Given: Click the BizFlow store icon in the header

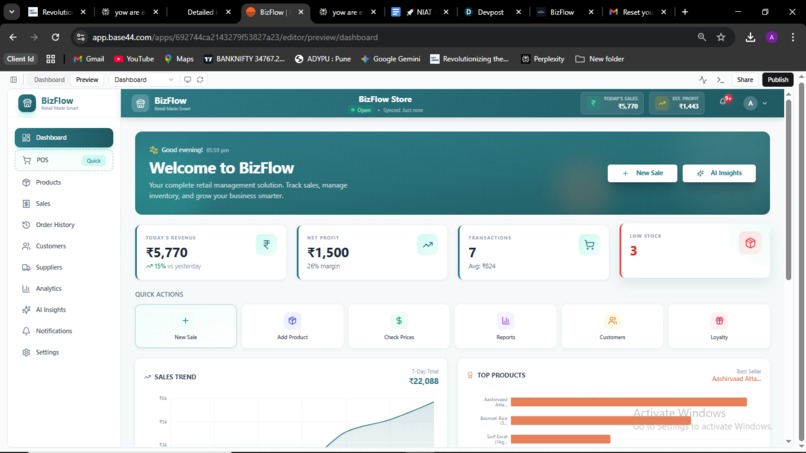Looking at the screenshot, I should click(x=140, y=103).
